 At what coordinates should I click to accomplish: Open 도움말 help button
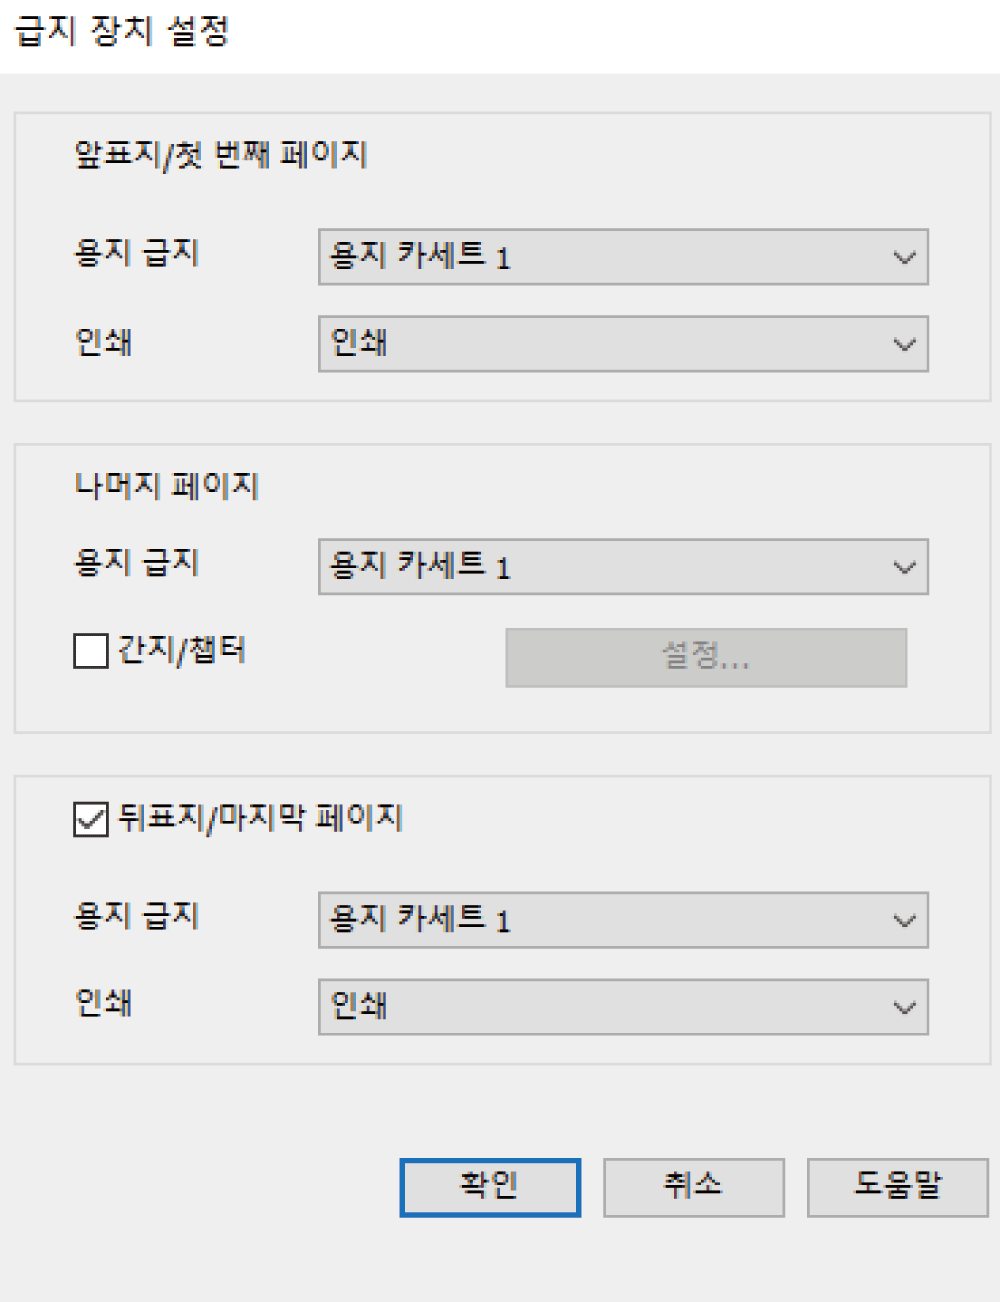(x=897, y=1187)
